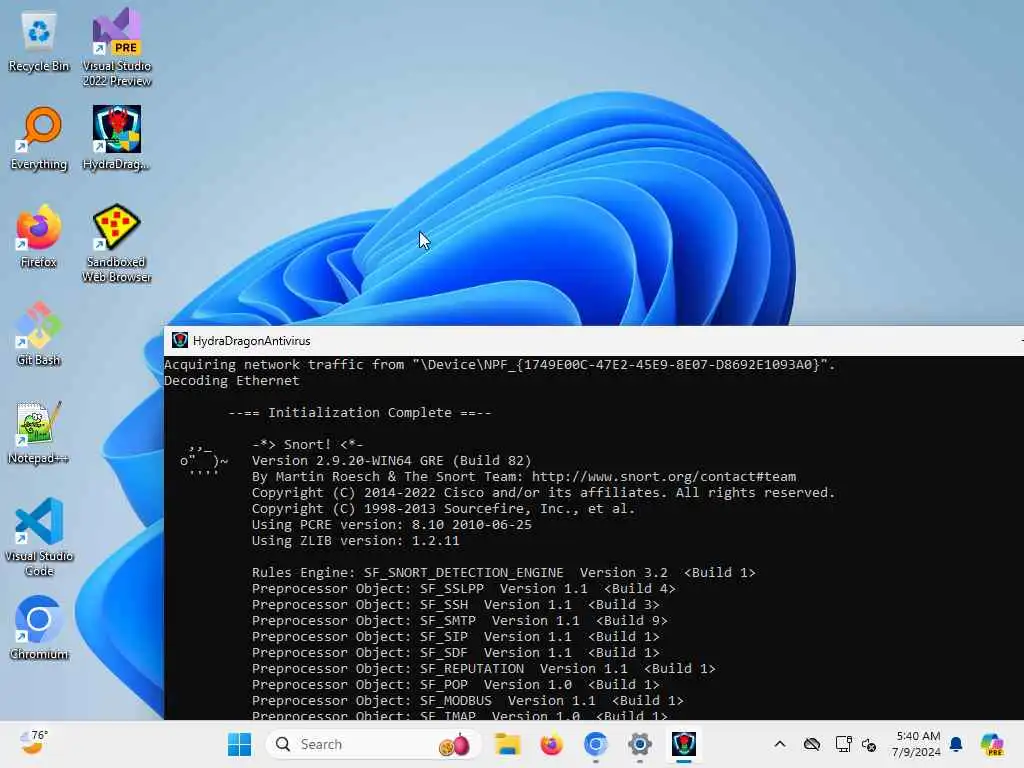Select the Notepad++ desktop icon
Image resolution: width=1024 pixels, height=768 pixels.
point(39,432)
